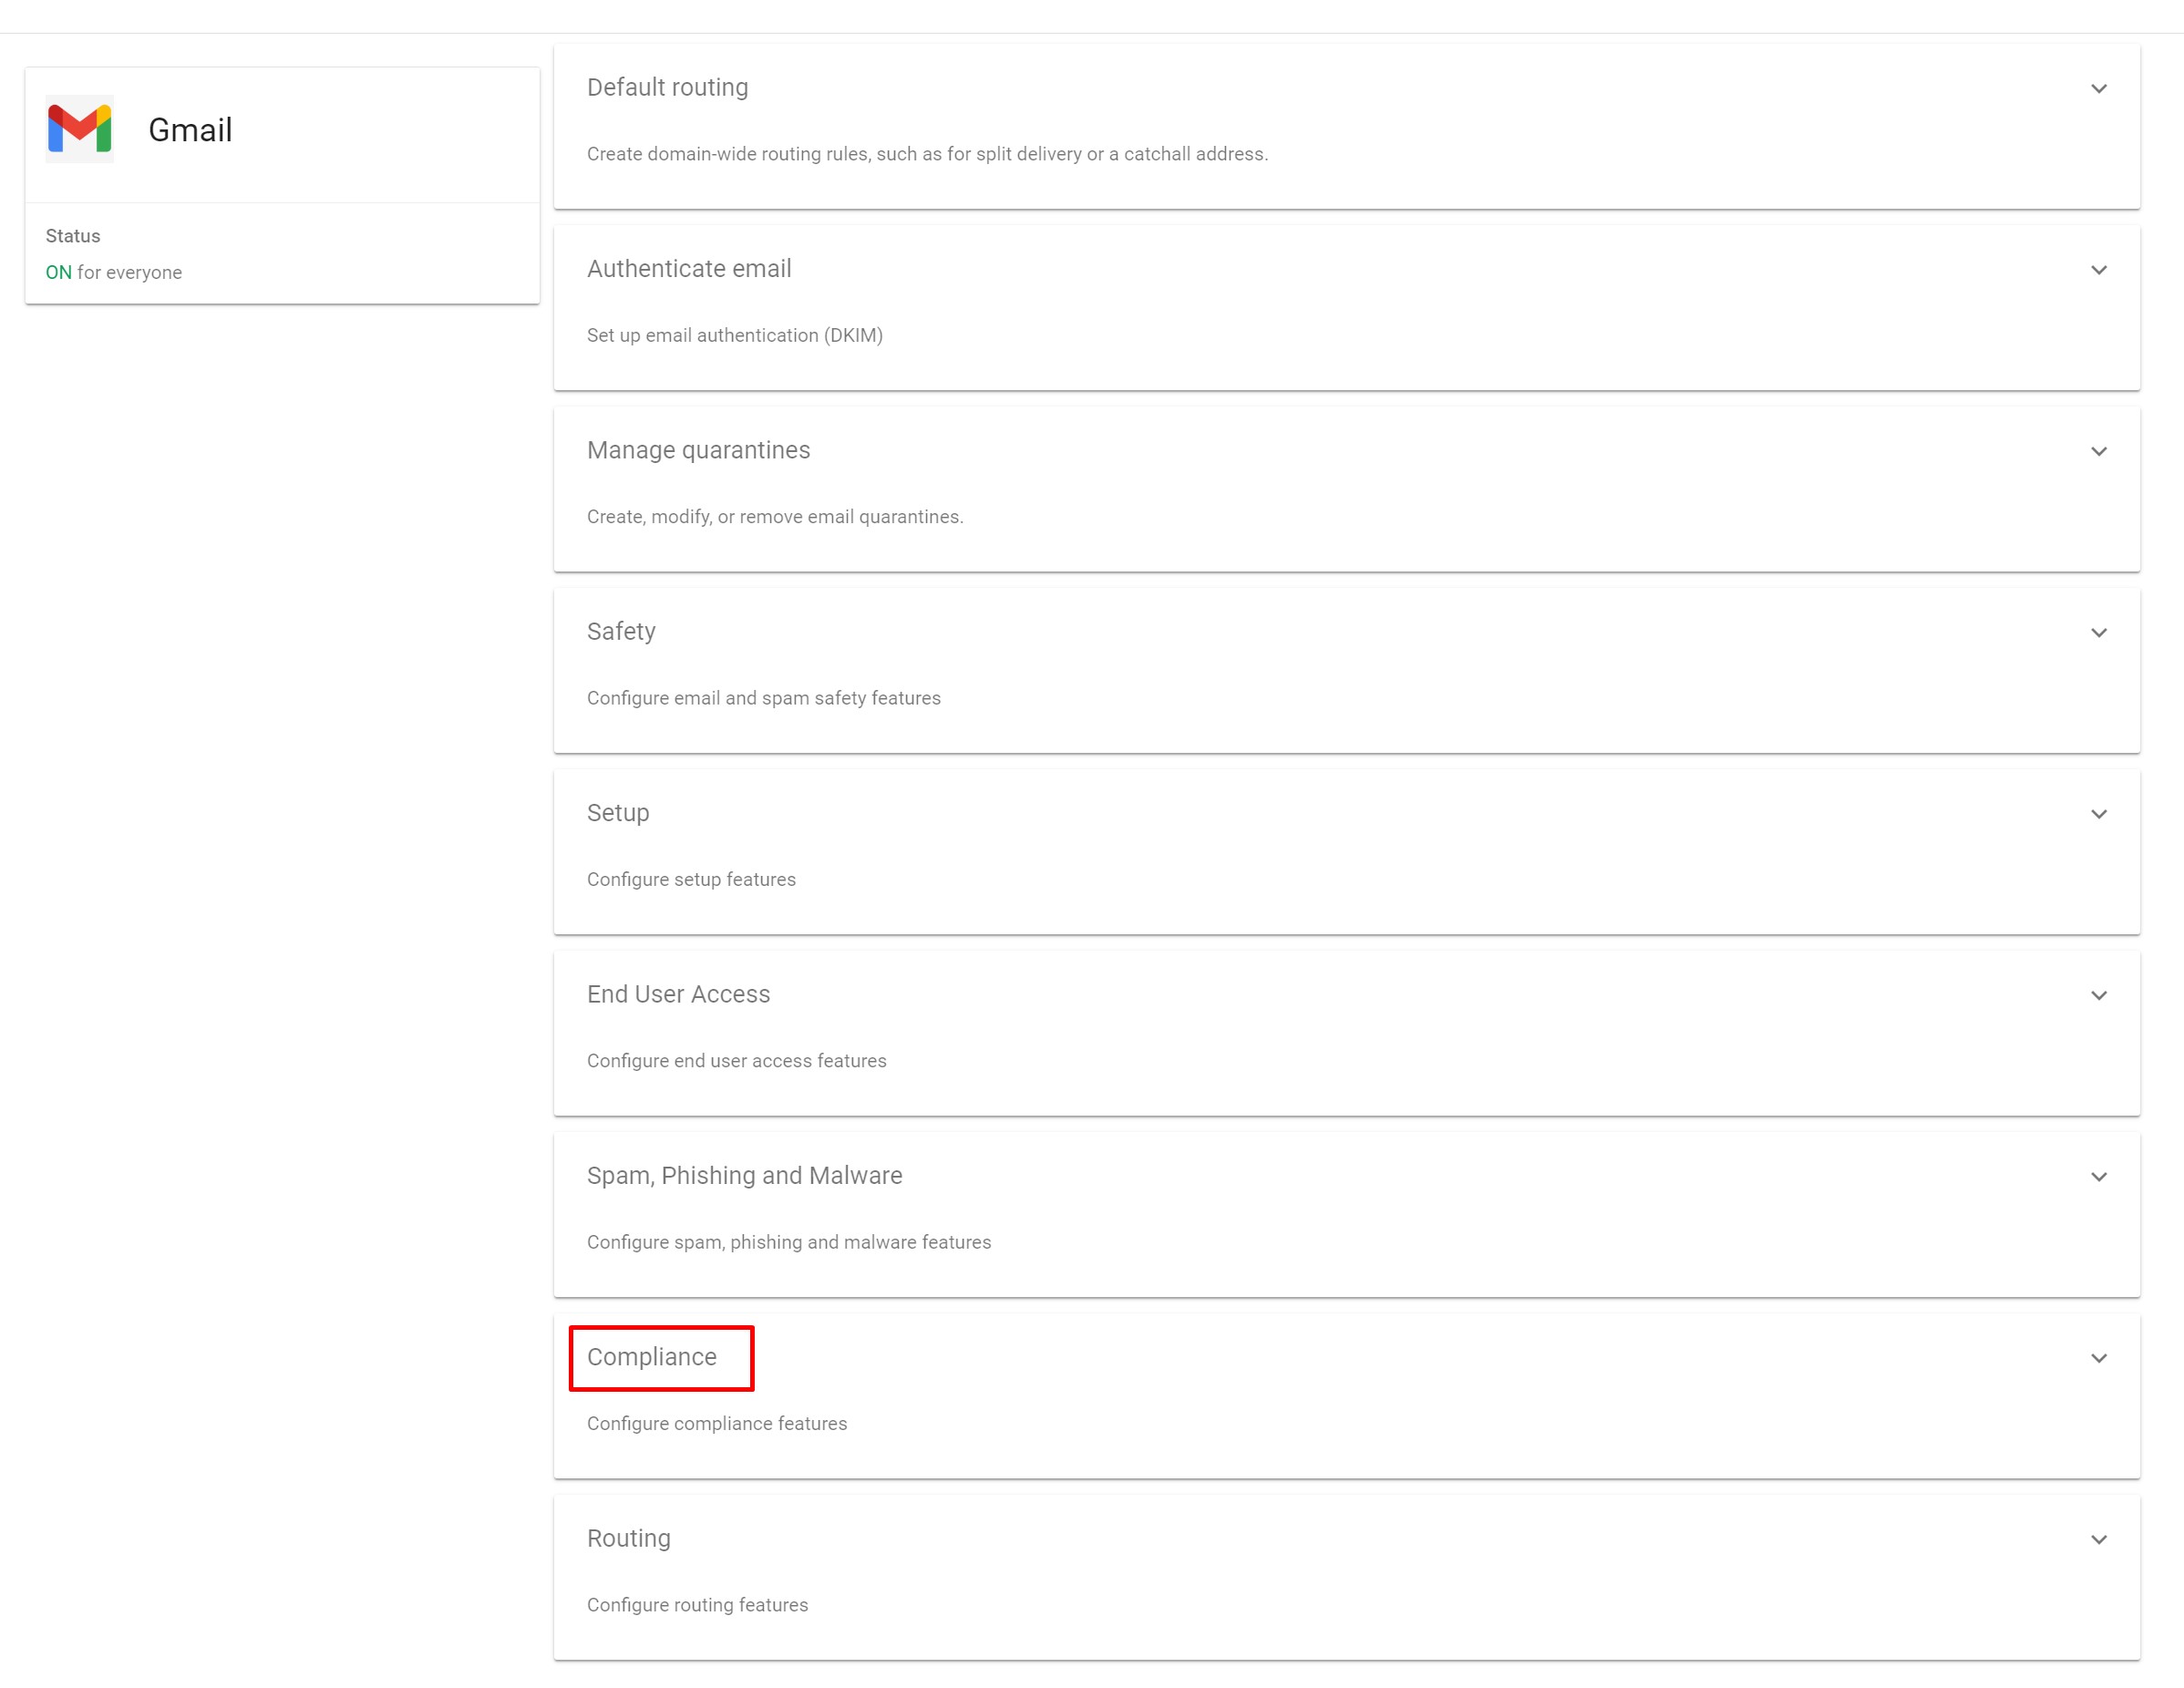
Task: Click Configure spam, phishing and malware description
Action: (x=788, y=1242)
